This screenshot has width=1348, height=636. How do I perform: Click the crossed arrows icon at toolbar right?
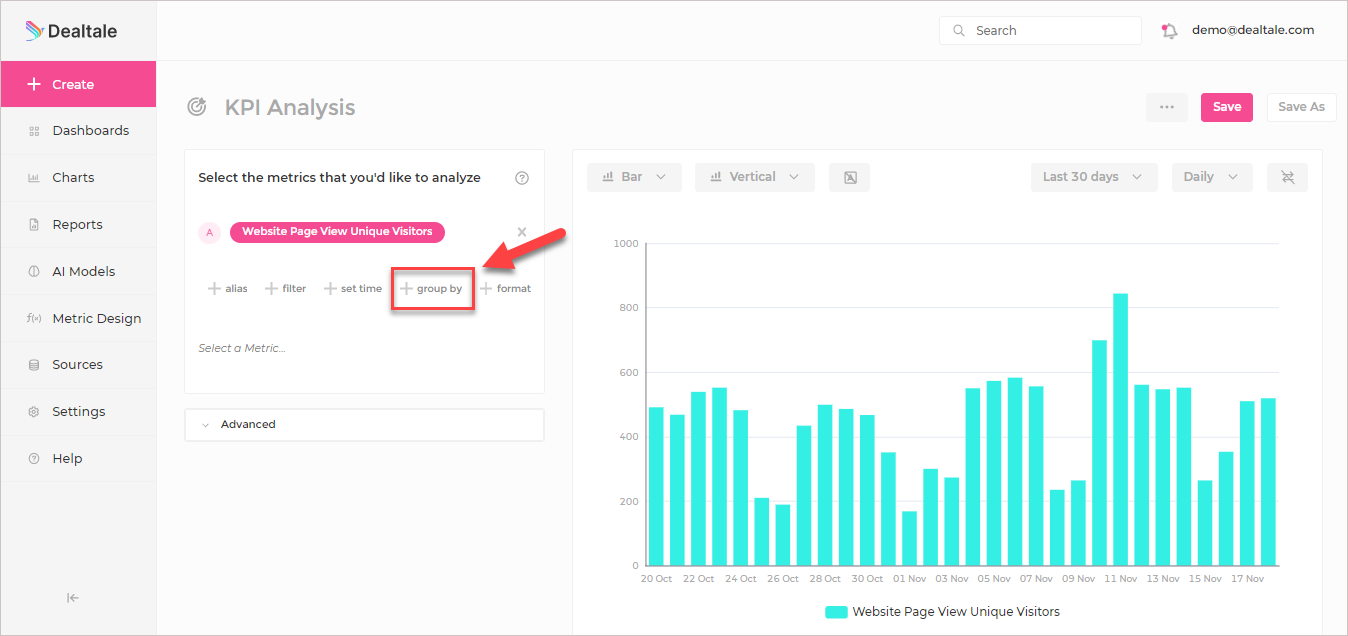click(1287, 177)
